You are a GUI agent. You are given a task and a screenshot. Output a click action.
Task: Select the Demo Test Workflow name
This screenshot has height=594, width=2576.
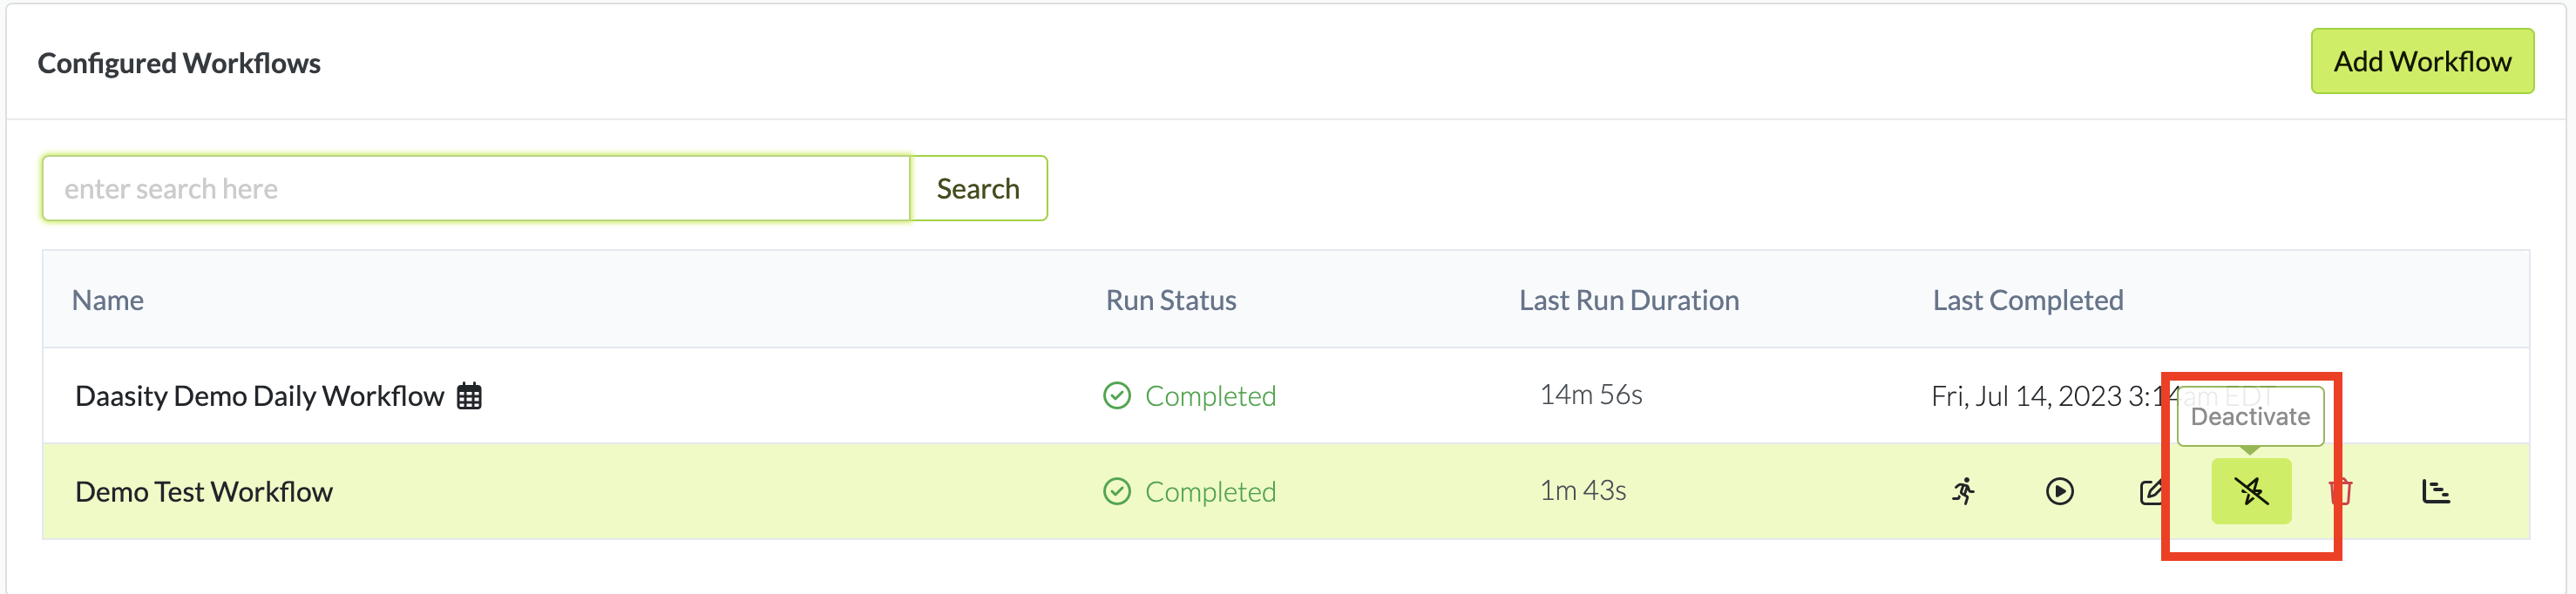(204, 491)
